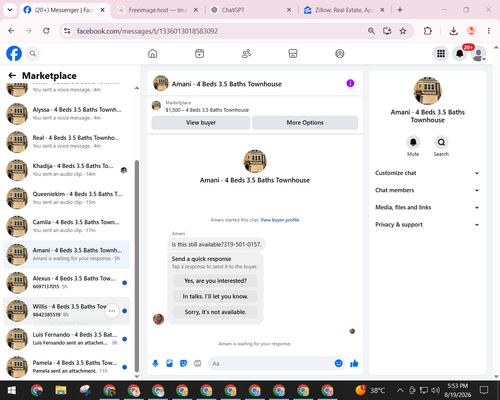Switch to the Freeimage.host tab

(x=157, y=10)
